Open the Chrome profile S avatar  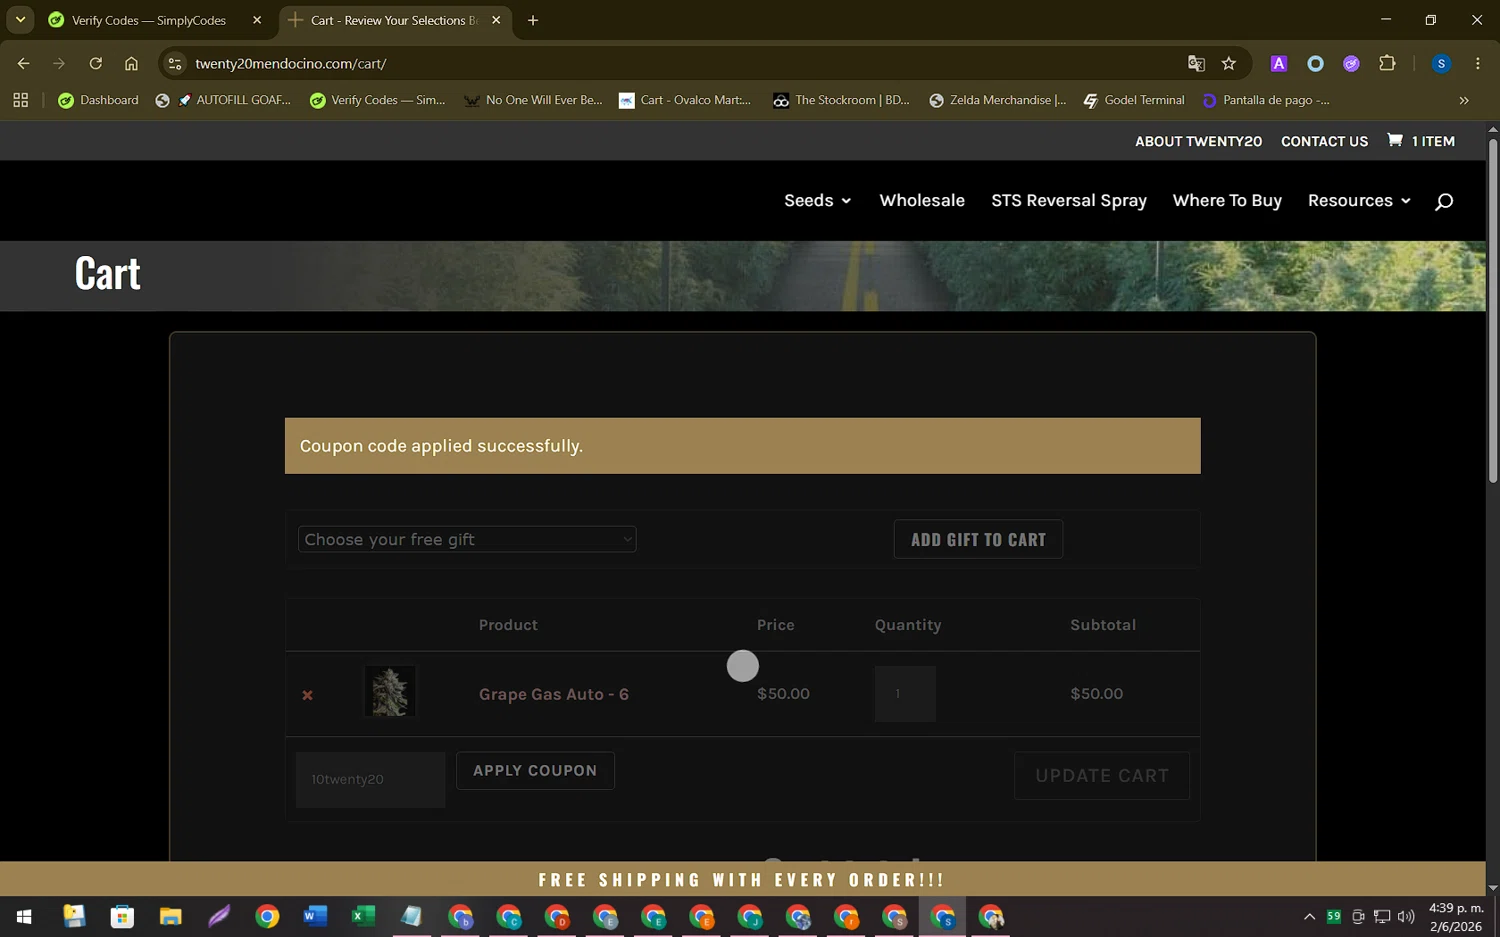pyautogui.click(x=1441, y=63)
